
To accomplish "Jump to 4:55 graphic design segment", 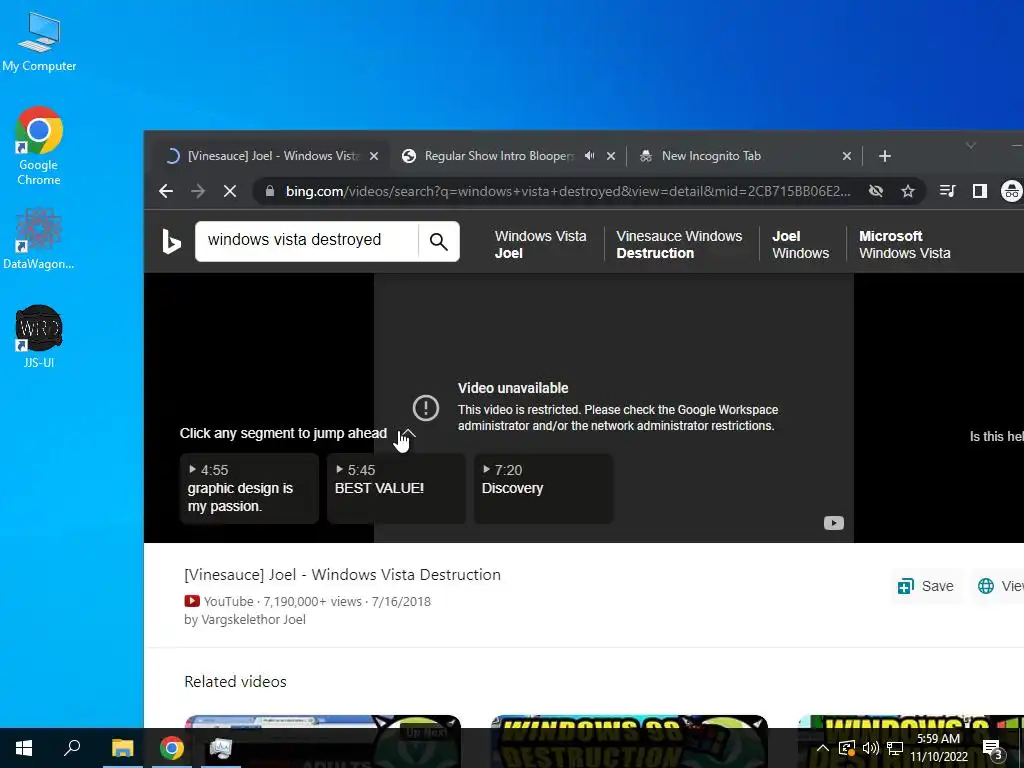I will pos(249,488).
